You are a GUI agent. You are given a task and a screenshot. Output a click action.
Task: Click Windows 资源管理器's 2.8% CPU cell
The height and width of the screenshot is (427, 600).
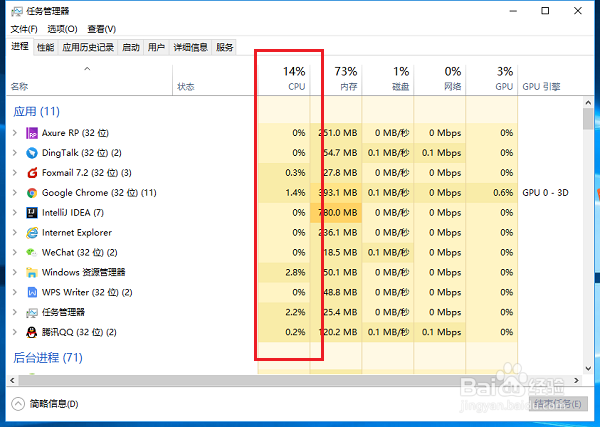(x=284, y=272)
